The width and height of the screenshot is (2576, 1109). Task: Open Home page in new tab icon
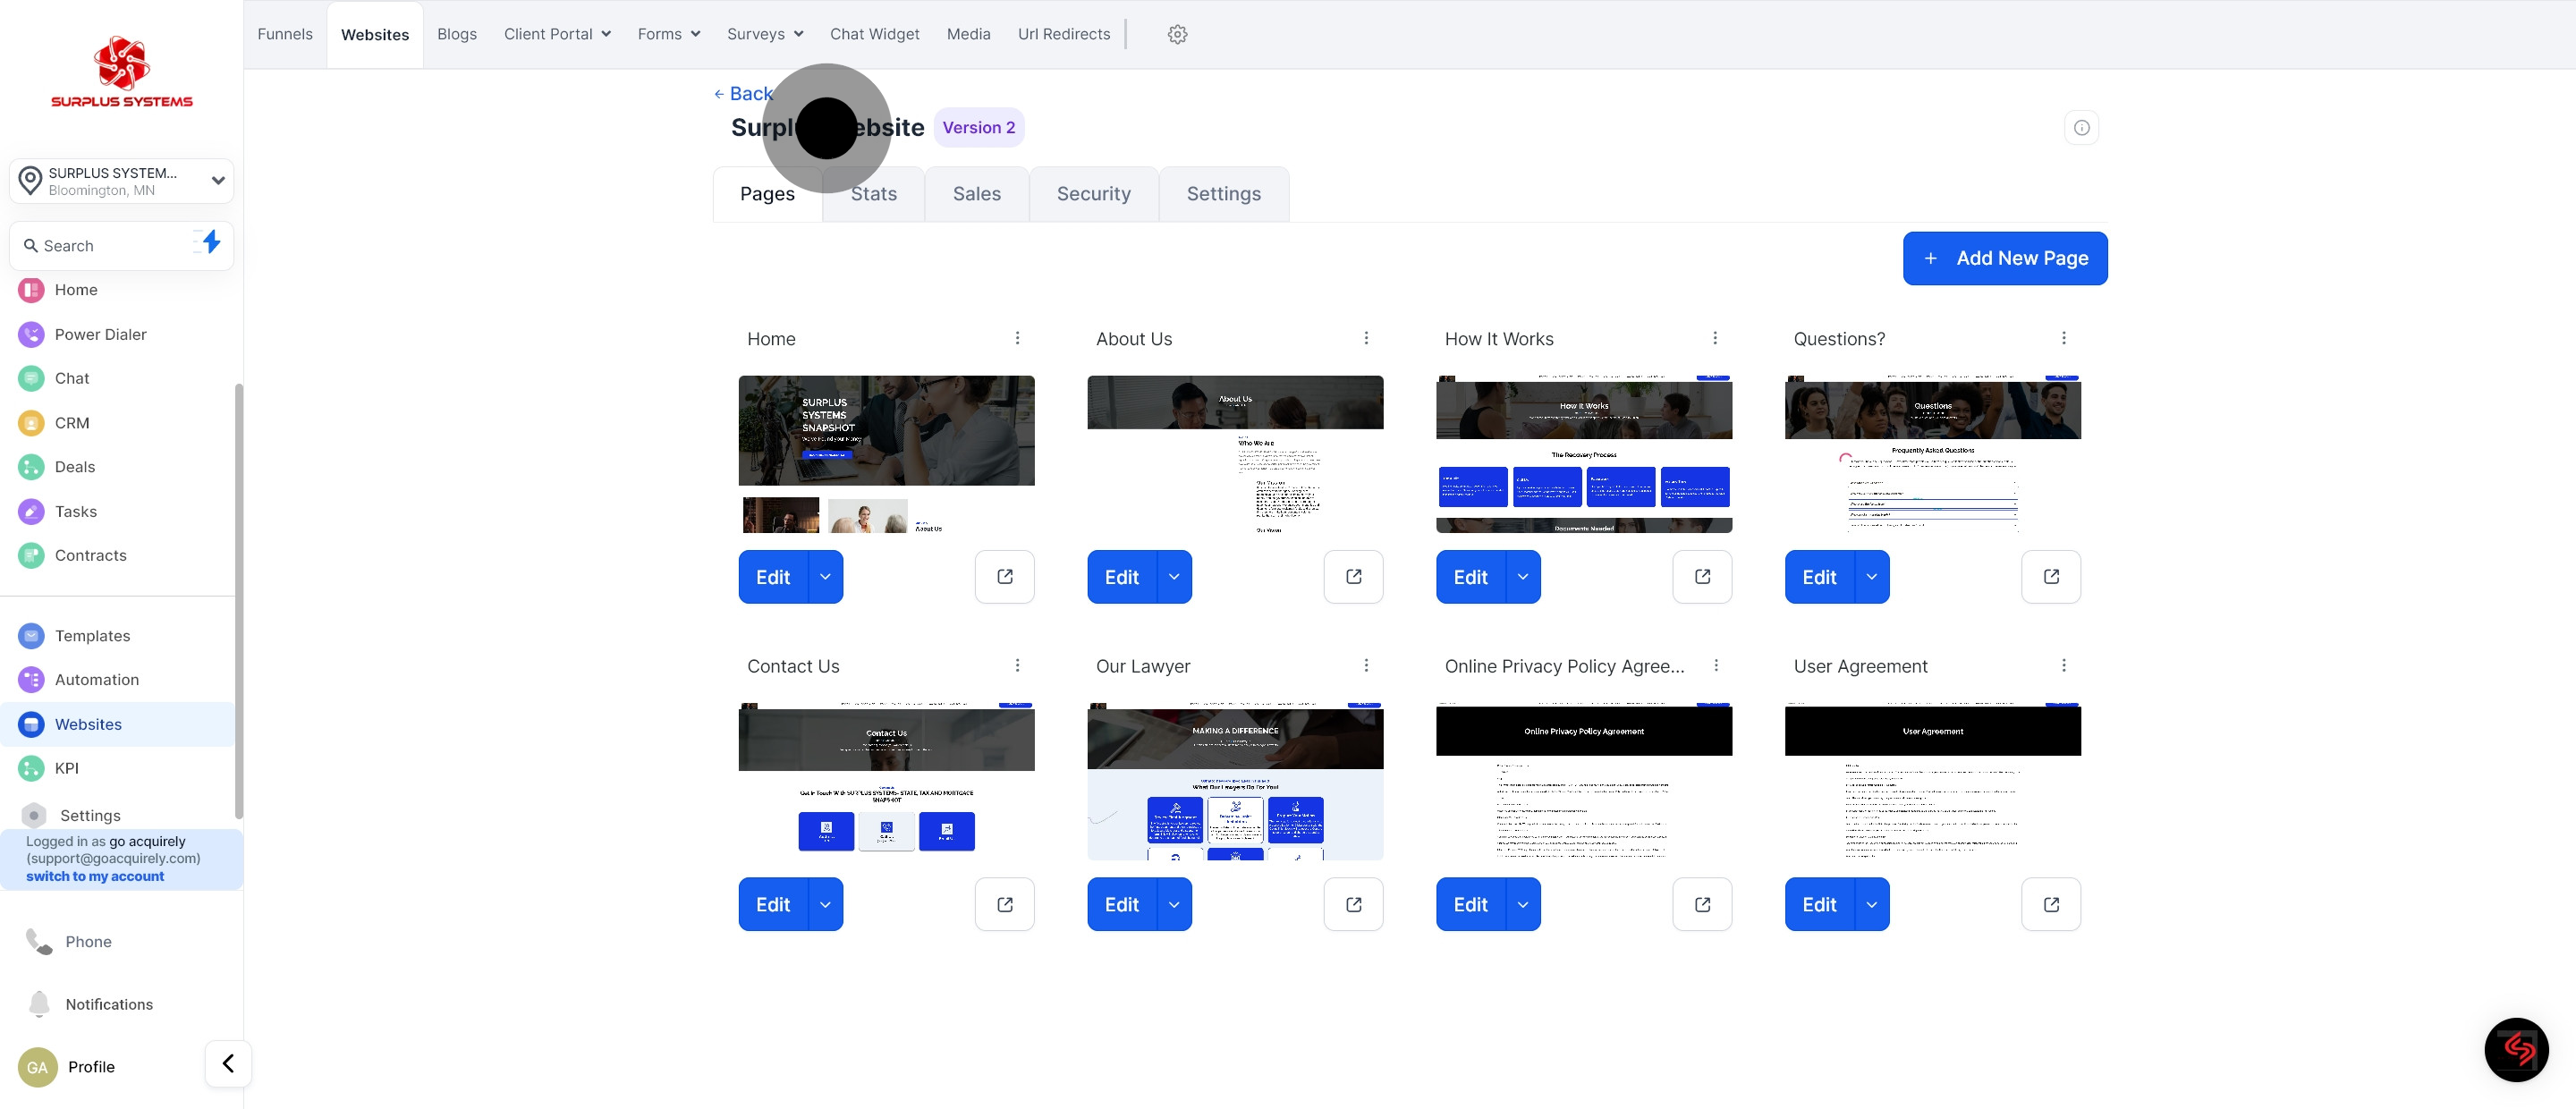(x=1004, y=577)
